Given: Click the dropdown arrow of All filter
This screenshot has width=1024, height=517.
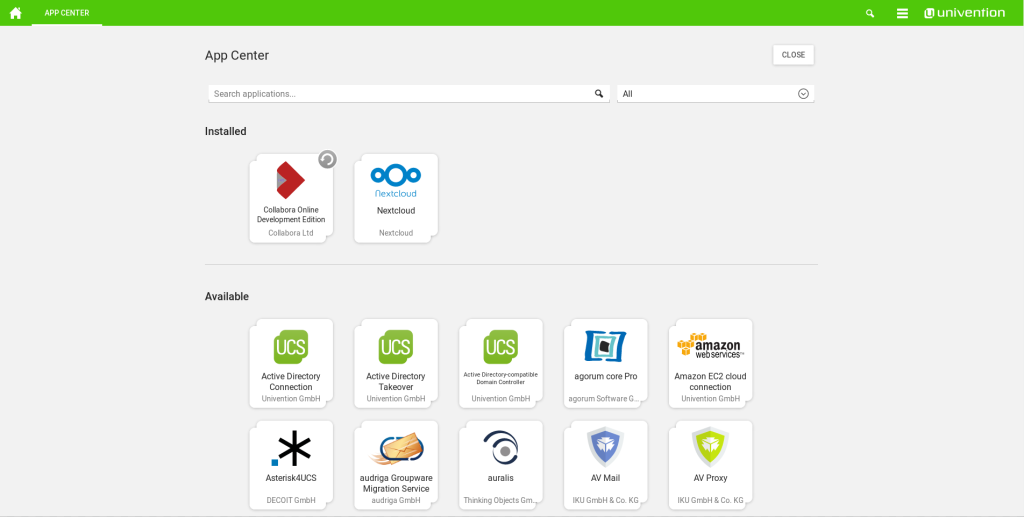Looking at the screenshot, I should pyautogui.click(x=804, y=94).
